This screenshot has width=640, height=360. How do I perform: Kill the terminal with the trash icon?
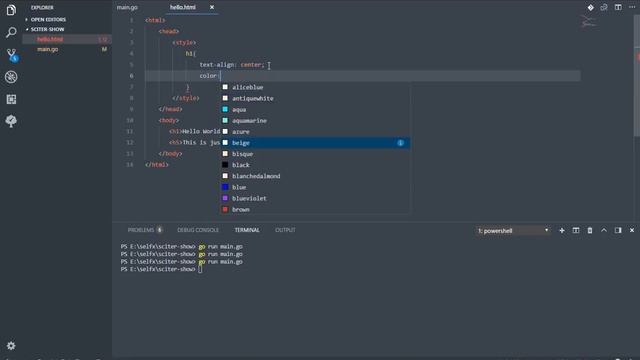(590, 231)
